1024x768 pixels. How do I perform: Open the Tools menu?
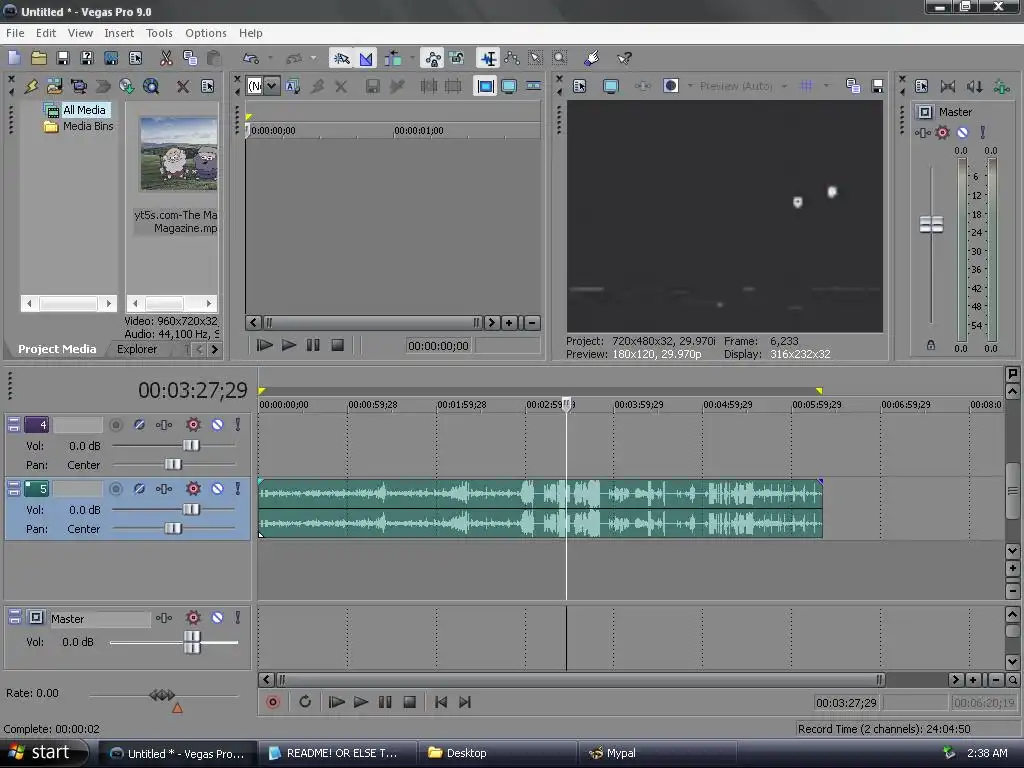click(159, 33)
